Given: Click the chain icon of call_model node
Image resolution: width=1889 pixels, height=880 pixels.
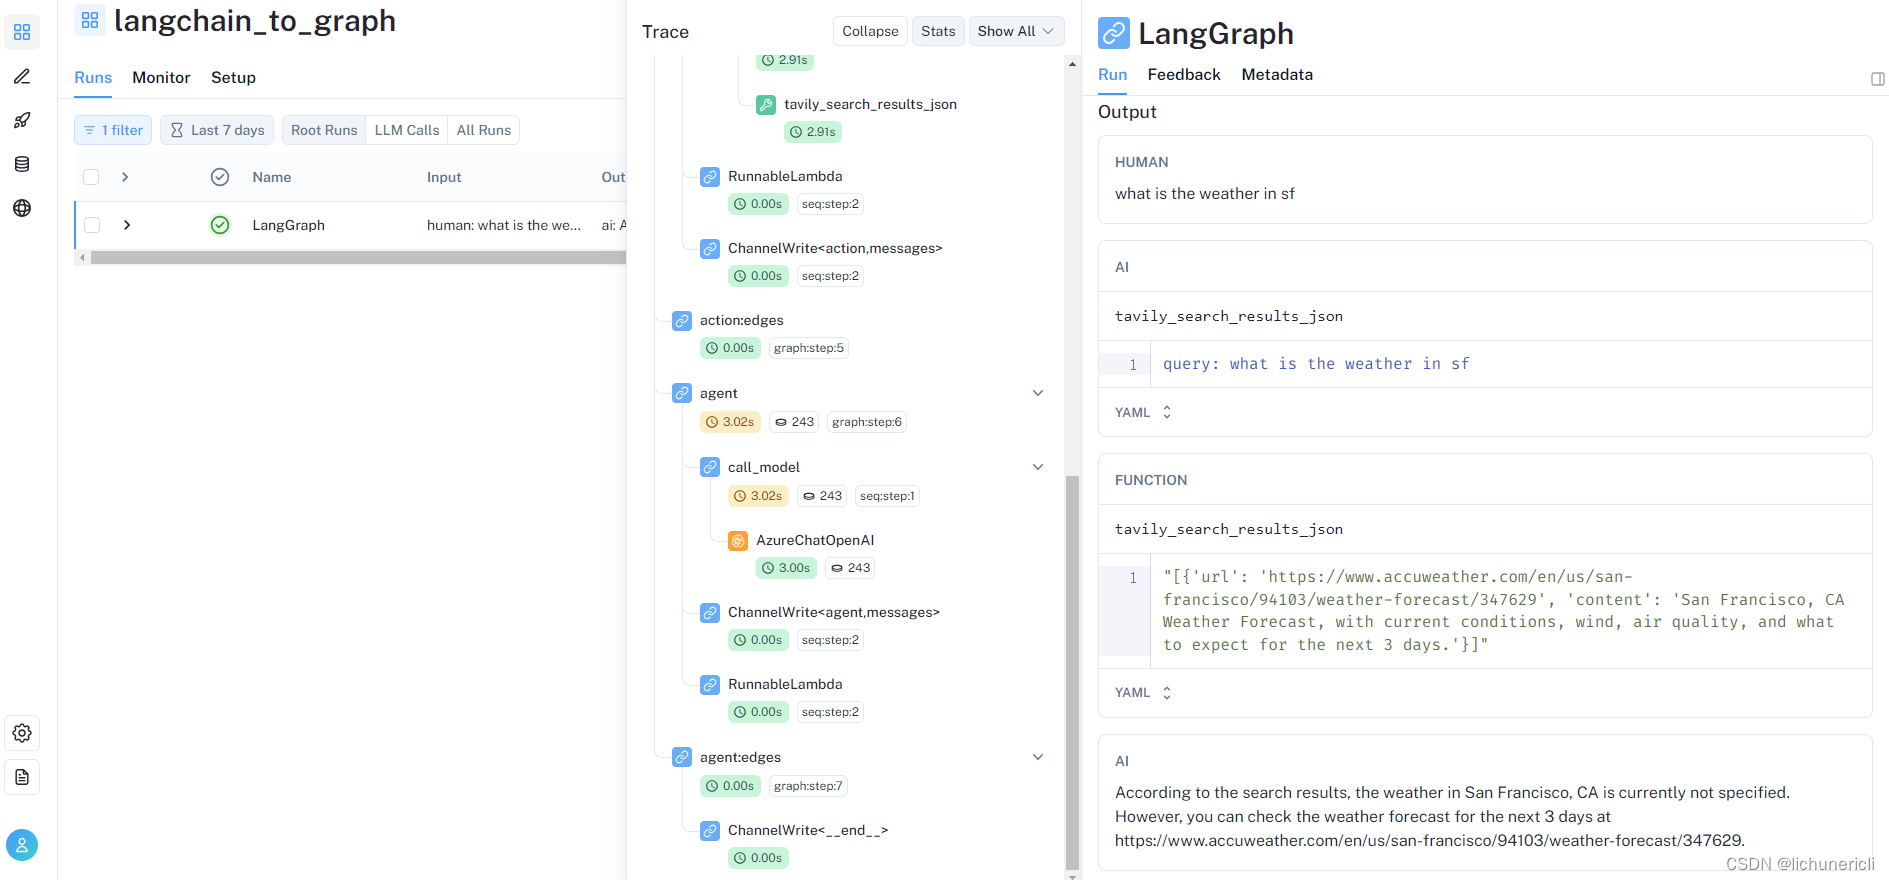Looking at the screenshot, I should 710,467.
